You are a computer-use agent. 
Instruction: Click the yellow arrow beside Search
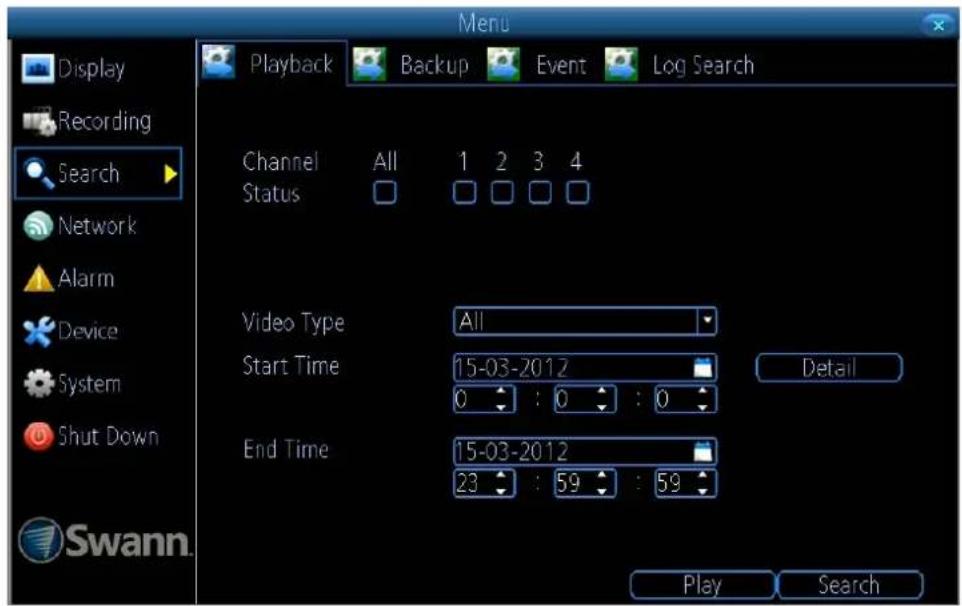click(171, 174)
